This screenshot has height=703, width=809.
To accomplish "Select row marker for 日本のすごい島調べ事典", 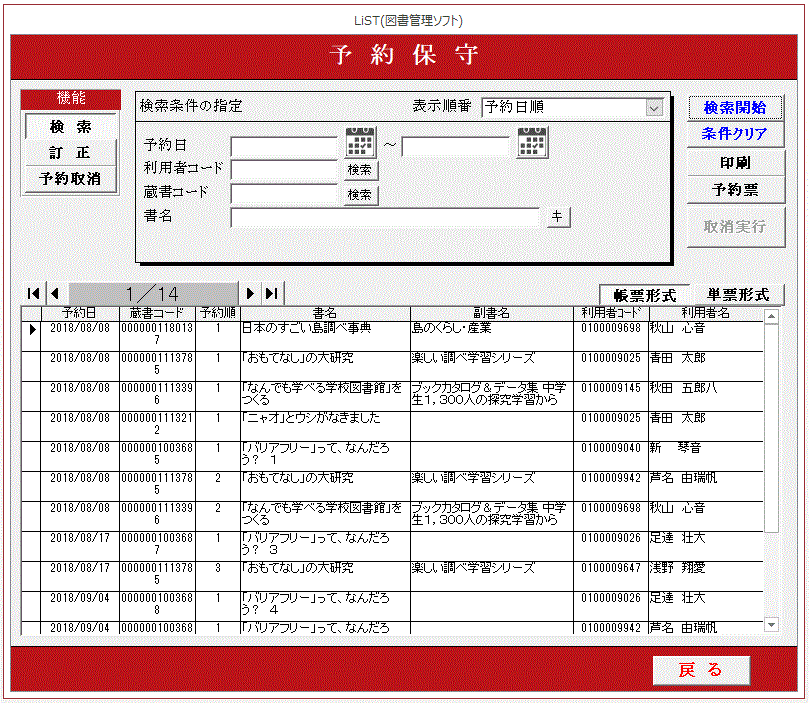I will click(x=31, y=336).
